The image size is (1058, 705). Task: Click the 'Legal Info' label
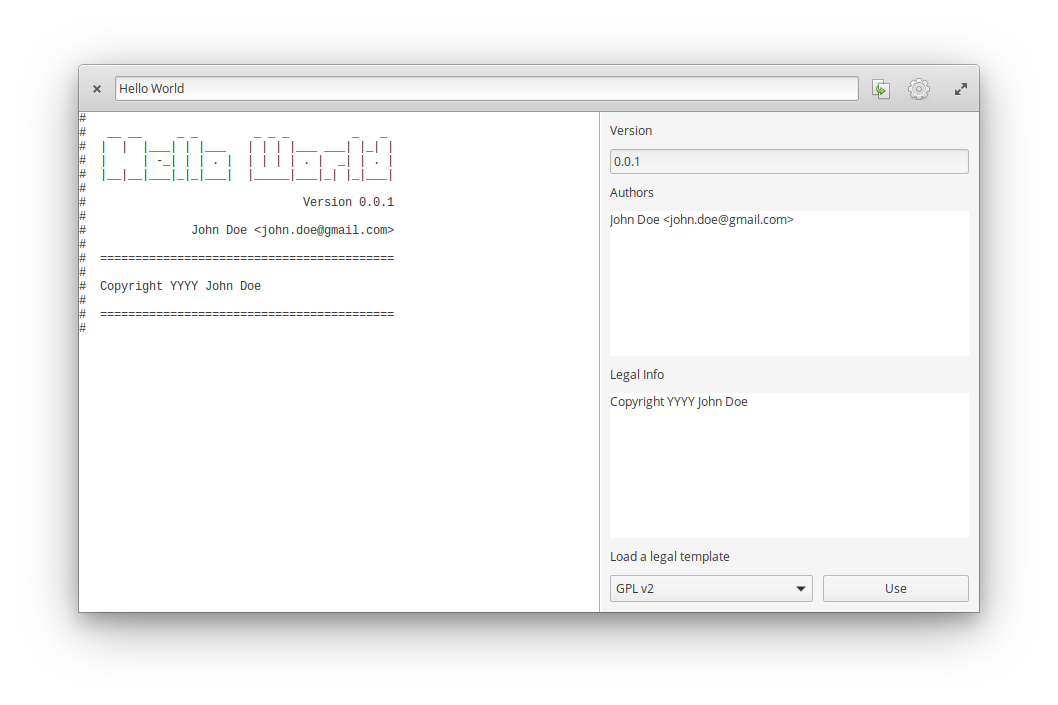(x=637, y=374)
